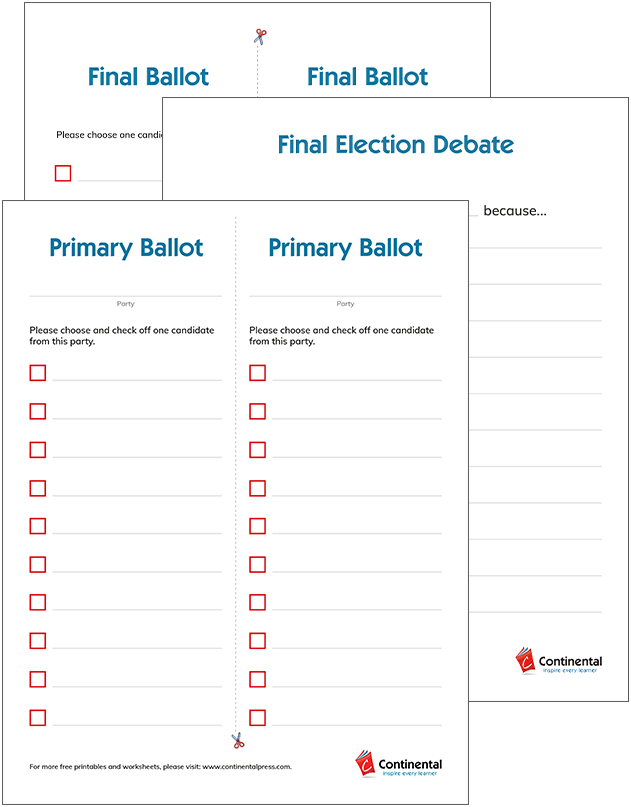Click the Continental logo on the Primary Ballot page
631x807 pixels.
[x=398, y=764]
